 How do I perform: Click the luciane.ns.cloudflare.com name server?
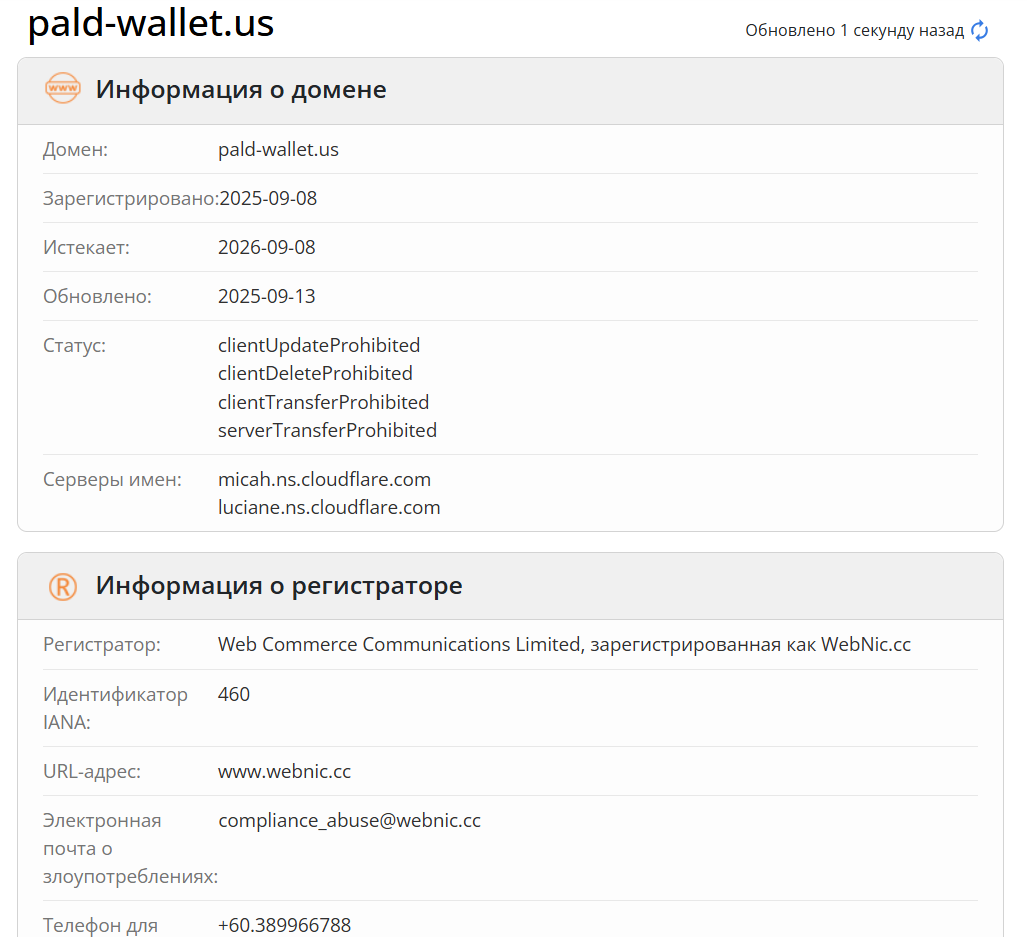(329, 507)
